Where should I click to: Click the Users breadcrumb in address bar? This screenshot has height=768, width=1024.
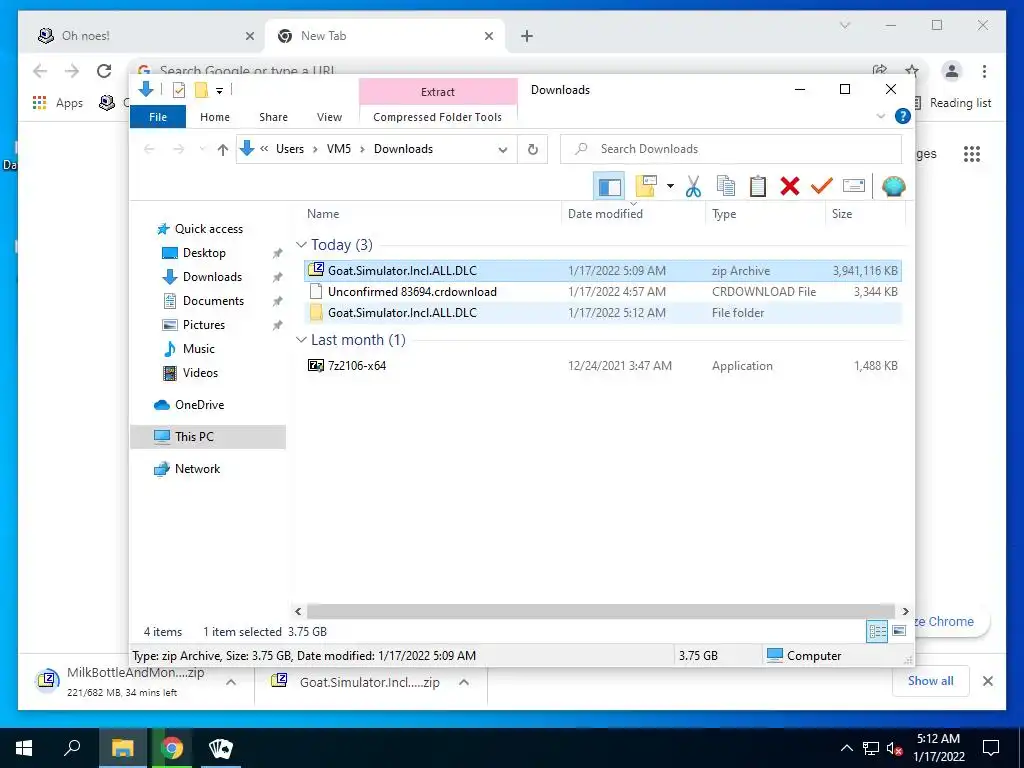290,149
